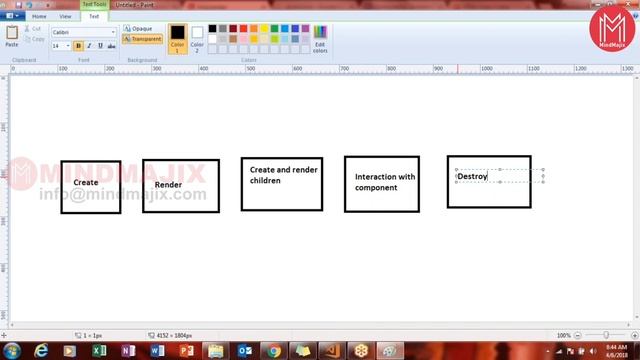Toggle Bold text formatting

[78, 46]
